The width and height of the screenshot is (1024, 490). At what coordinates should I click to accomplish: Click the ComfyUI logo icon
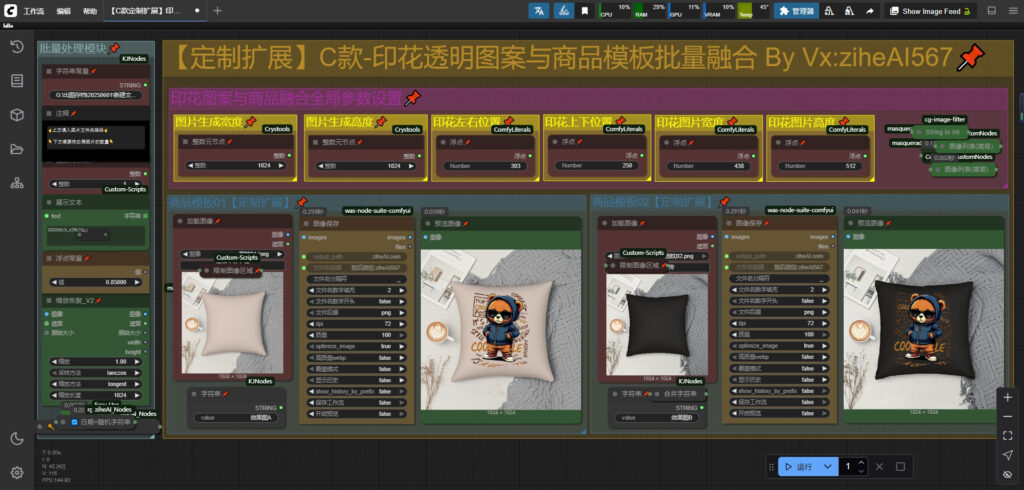[x=8, y=10]
